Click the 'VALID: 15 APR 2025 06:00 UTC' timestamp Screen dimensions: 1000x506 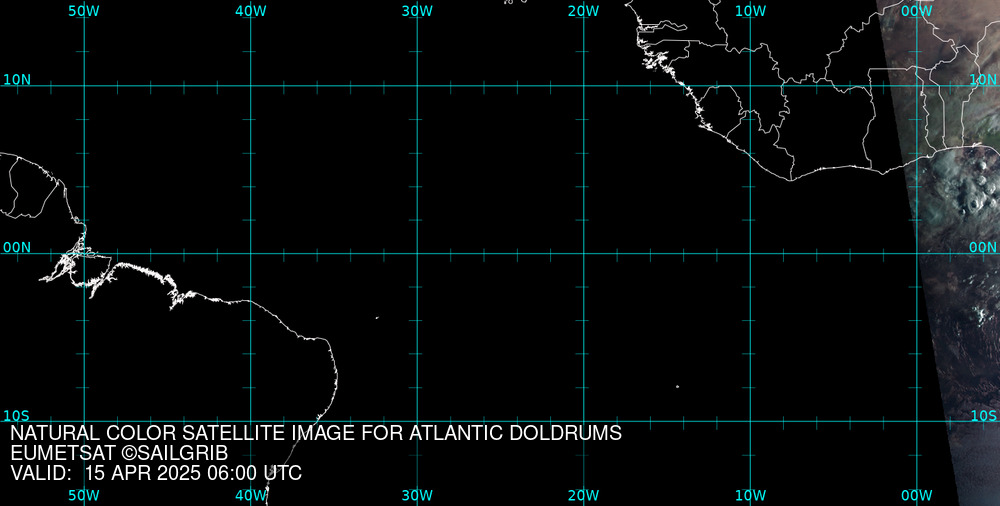click(156, 473)
